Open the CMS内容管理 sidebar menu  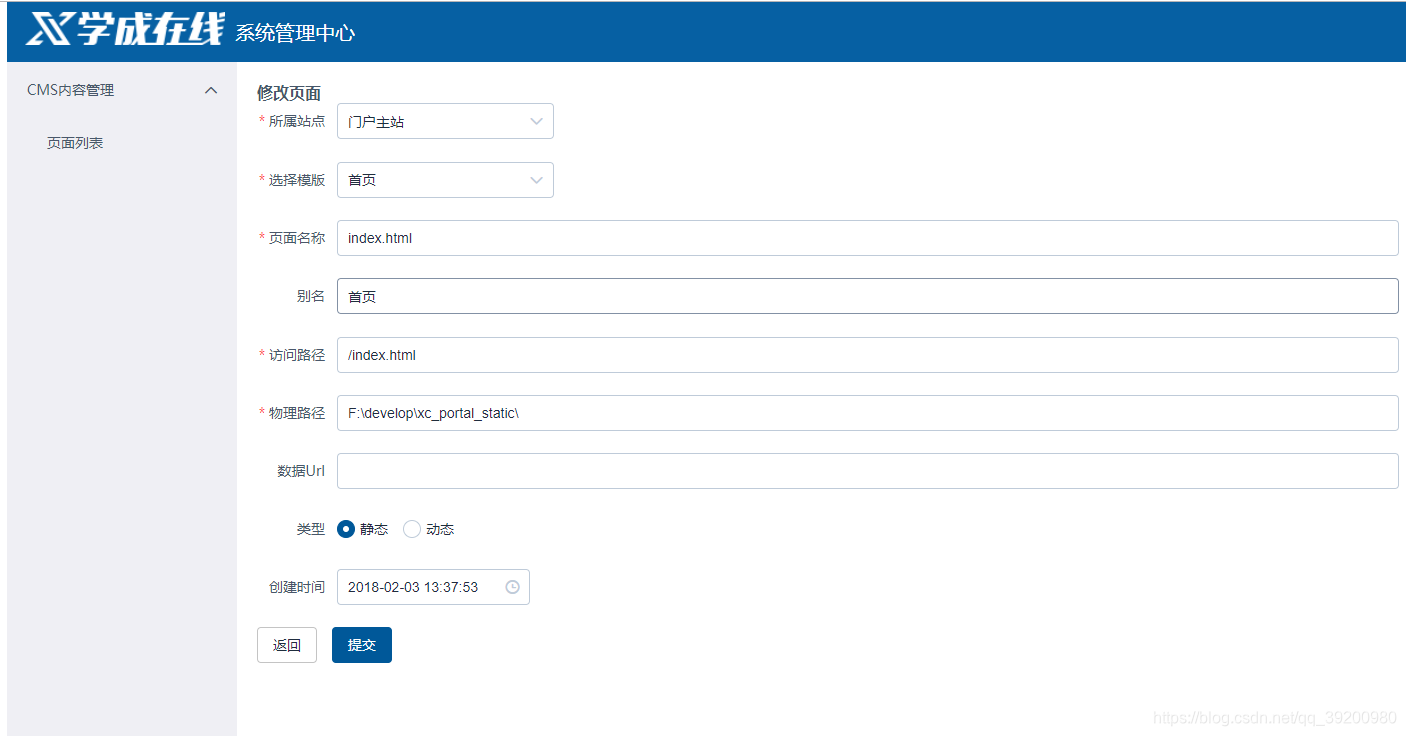click(x=122, y=90)
